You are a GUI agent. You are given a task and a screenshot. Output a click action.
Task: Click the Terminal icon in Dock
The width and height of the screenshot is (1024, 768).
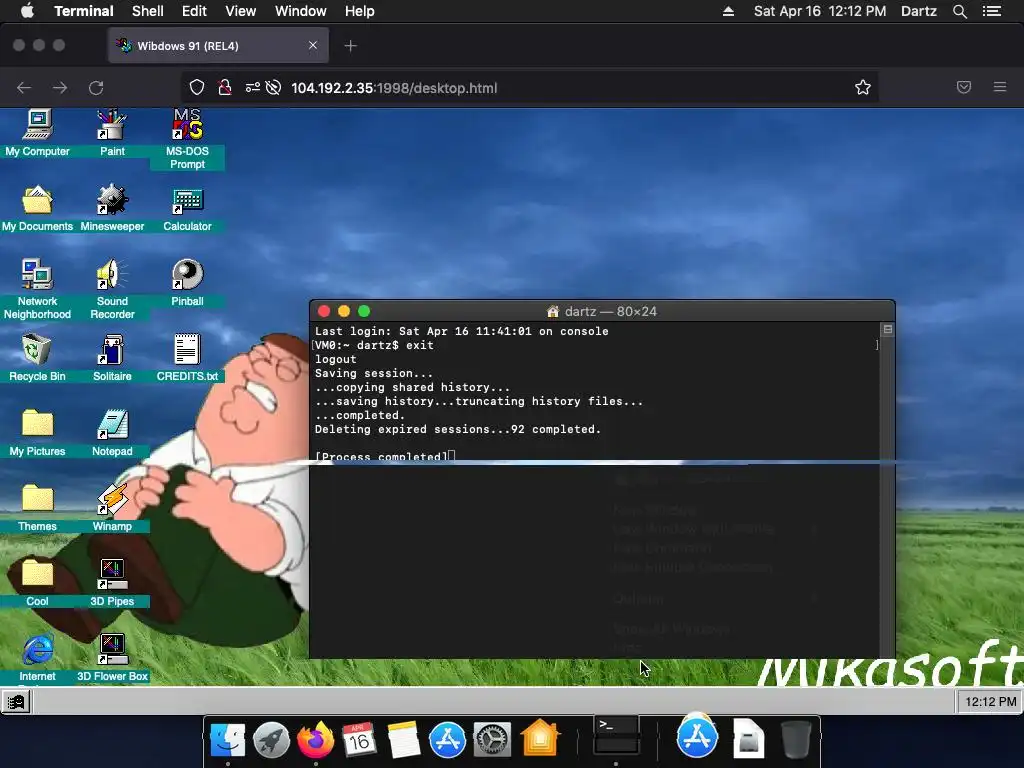[x=616, y=735]
